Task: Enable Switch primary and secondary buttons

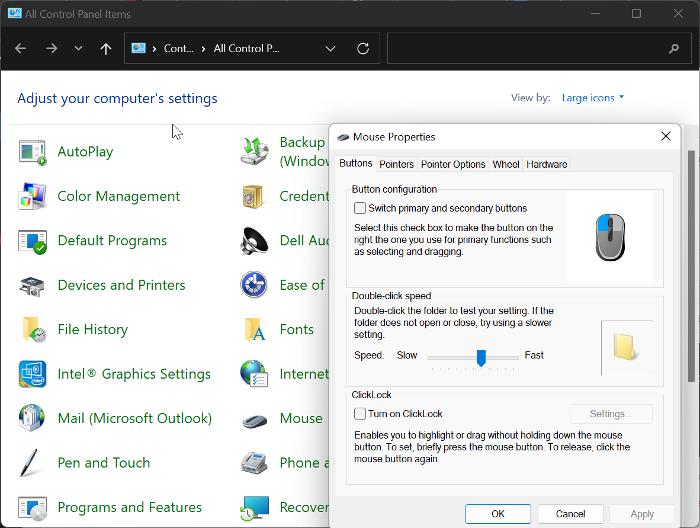Action: [x=360, y=209]
